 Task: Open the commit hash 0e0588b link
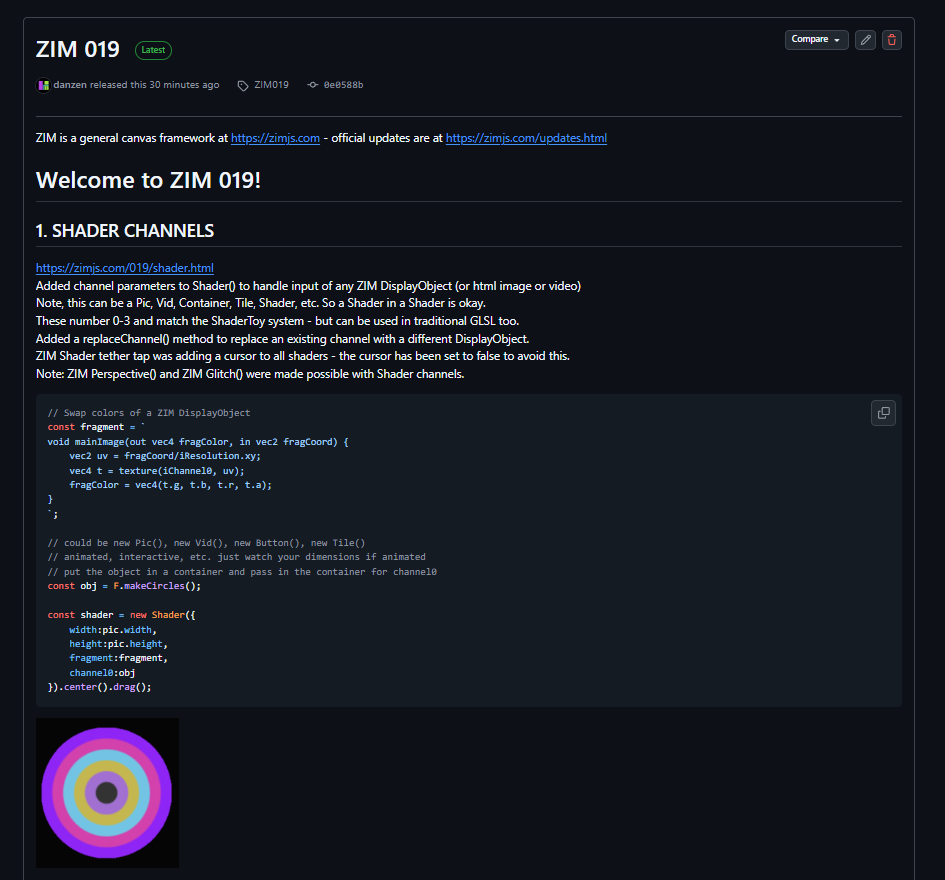pos(343,85)
